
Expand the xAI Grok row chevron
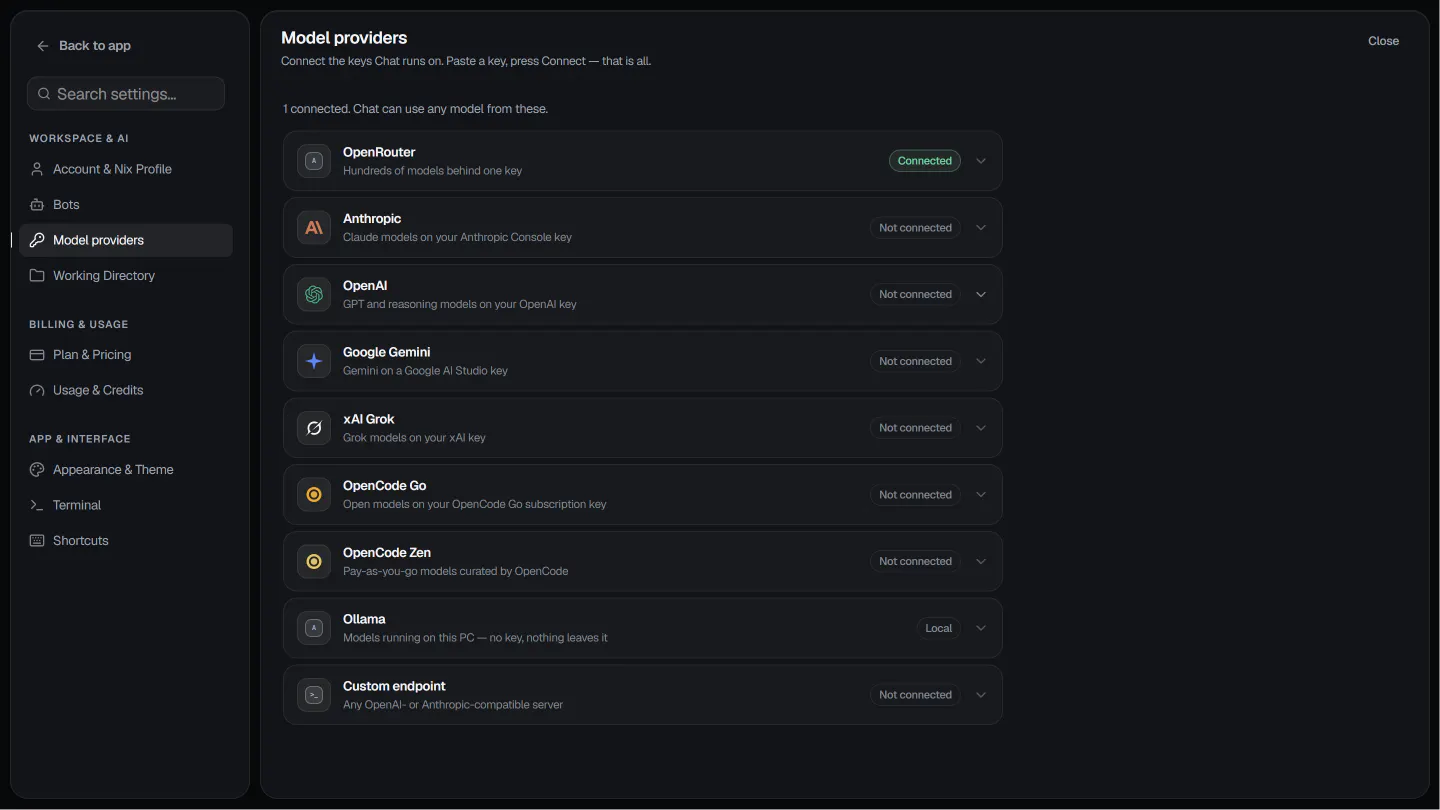[x=981, y=428]
